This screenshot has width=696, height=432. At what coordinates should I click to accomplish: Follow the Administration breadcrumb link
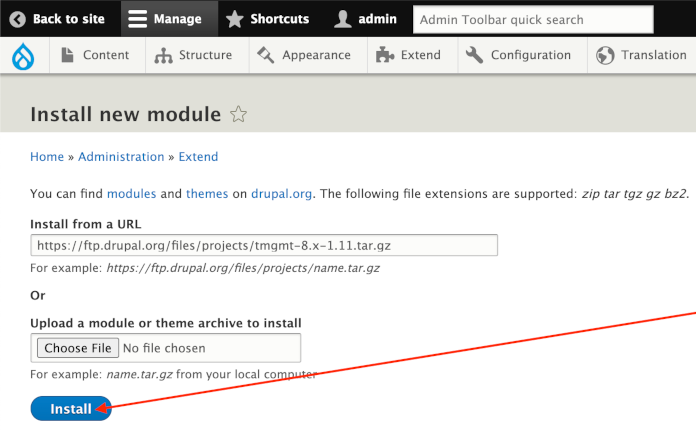click(x=121, y=157)
